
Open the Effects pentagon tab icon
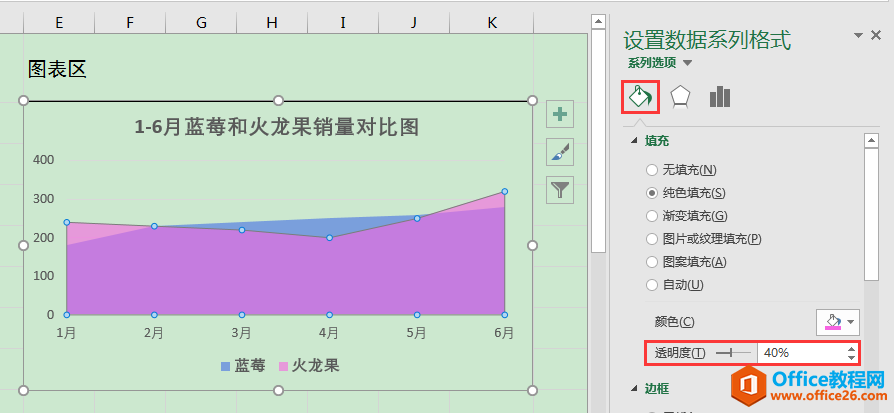pos(680,96)
